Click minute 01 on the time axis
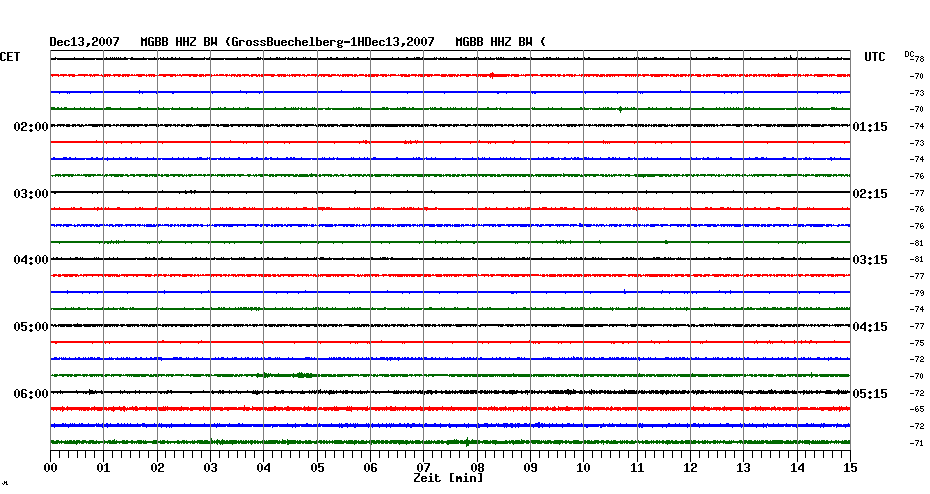930x494 pixels. [x=103, y=468]
